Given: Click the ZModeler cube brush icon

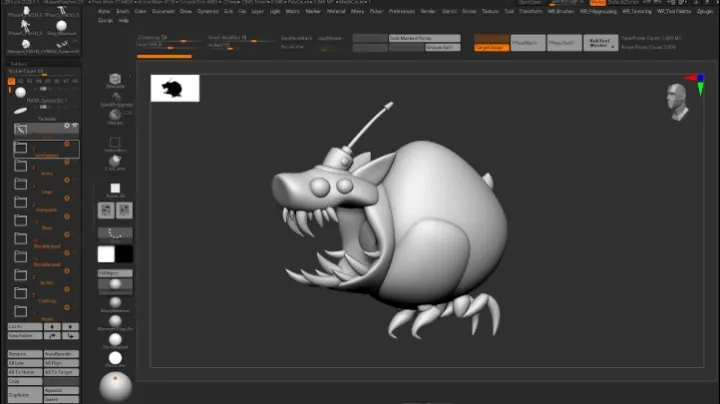Looking at the screenshot, I should (x=115, y=79).
